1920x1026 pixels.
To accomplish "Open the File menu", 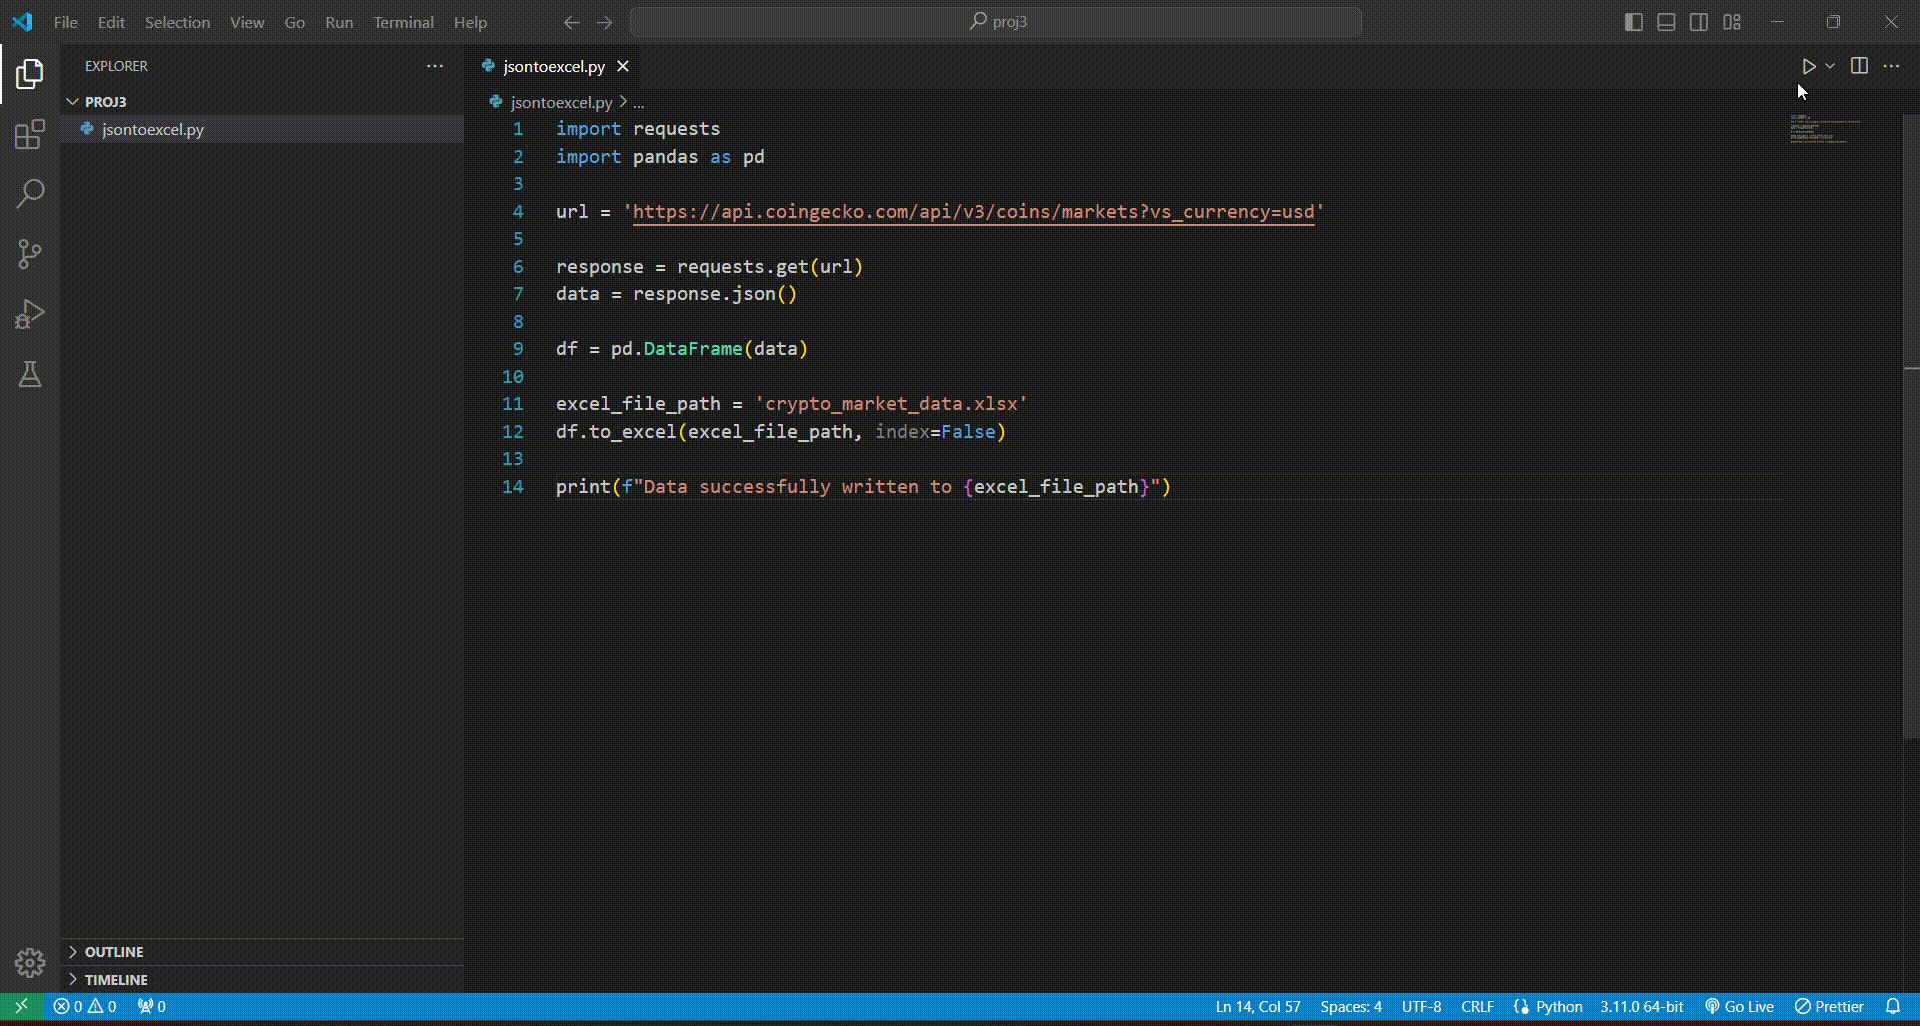I will click(66, 22).
